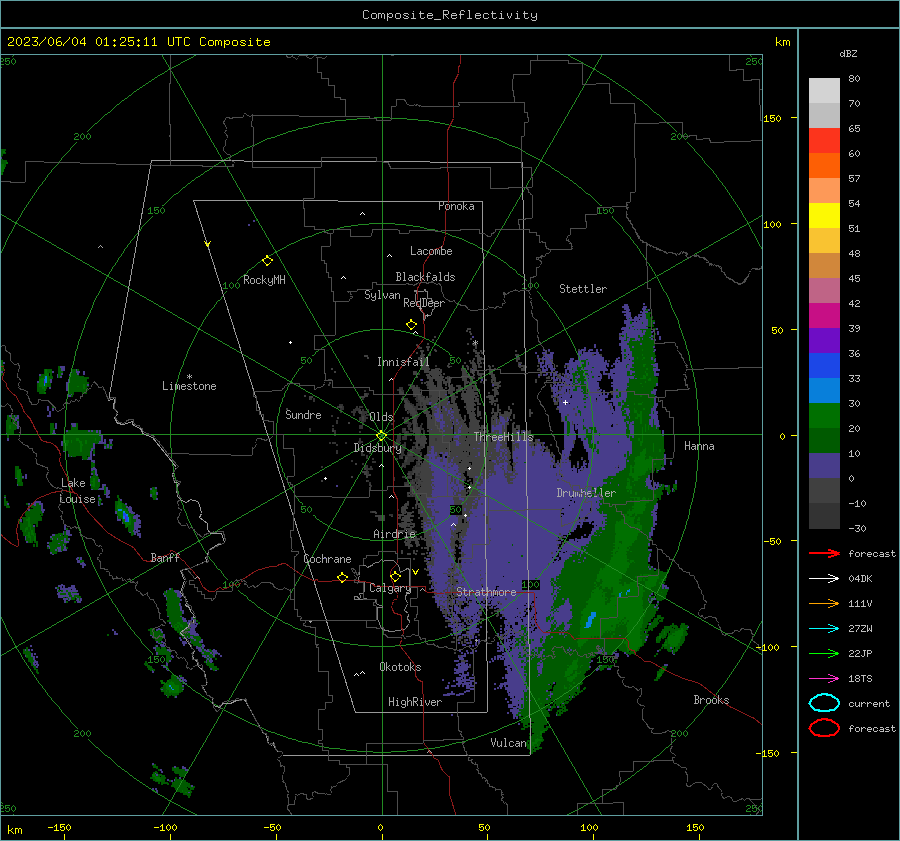Click the Sylvan label on the map
Screen dimensions: 900x841
(x=382, y=295)
